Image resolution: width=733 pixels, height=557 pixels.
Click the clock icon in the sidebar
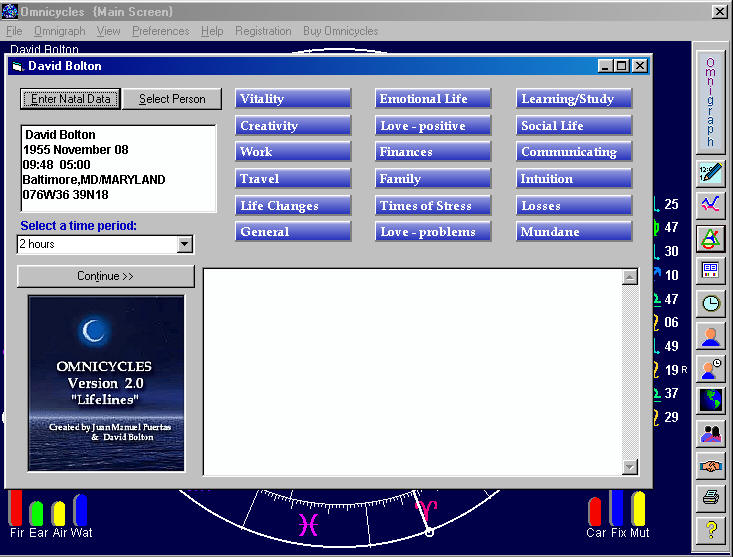711,303
